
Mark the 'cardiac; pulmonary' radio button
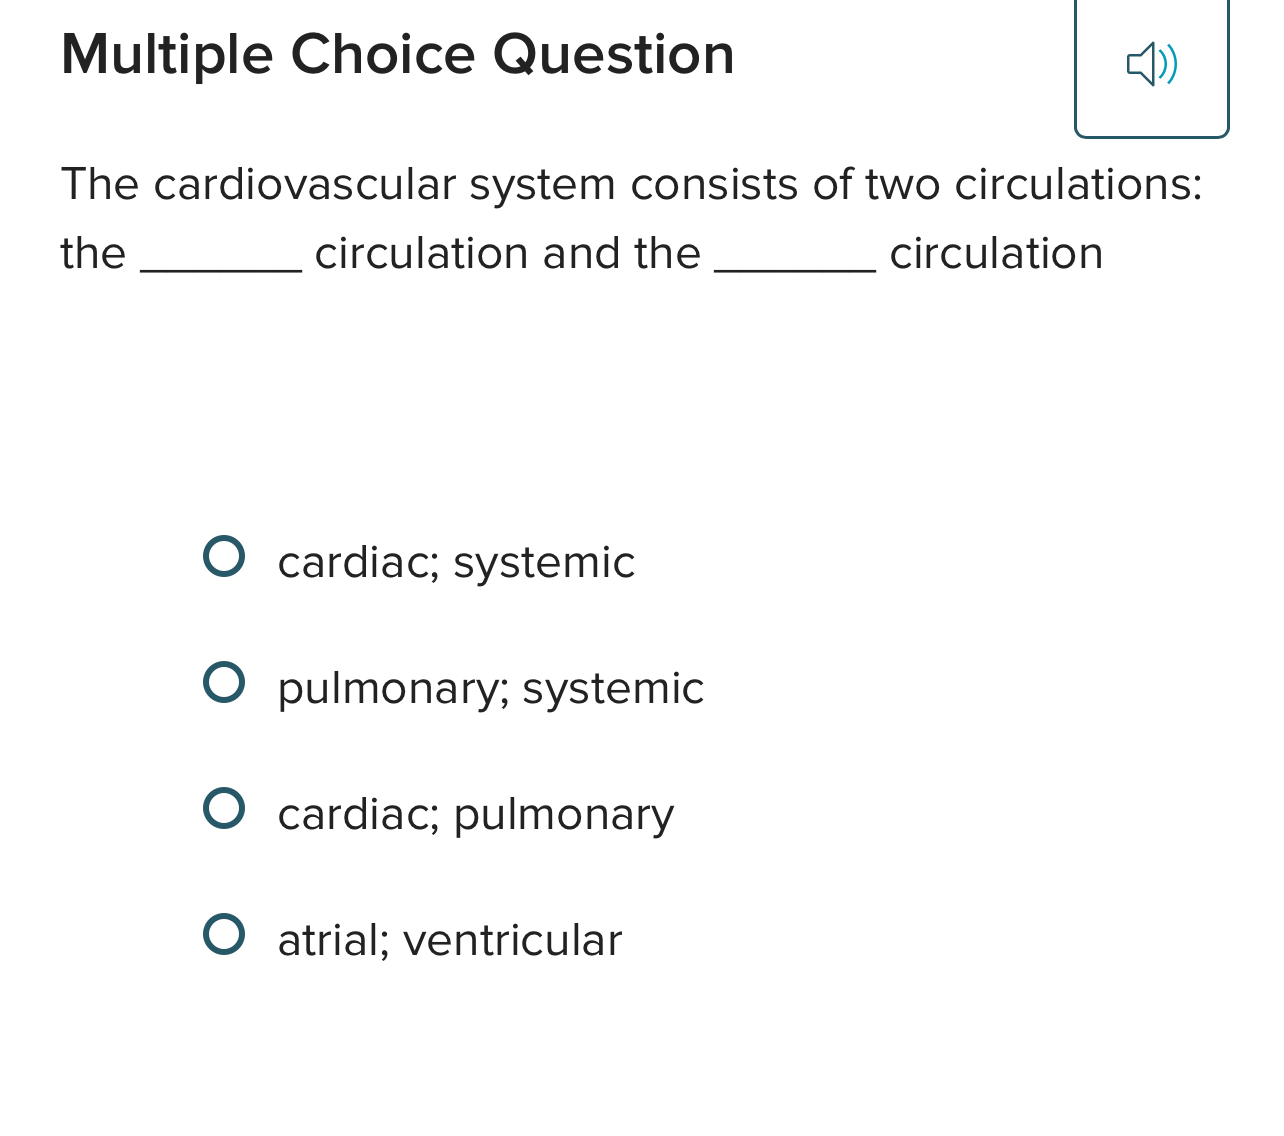click(224, 808)
